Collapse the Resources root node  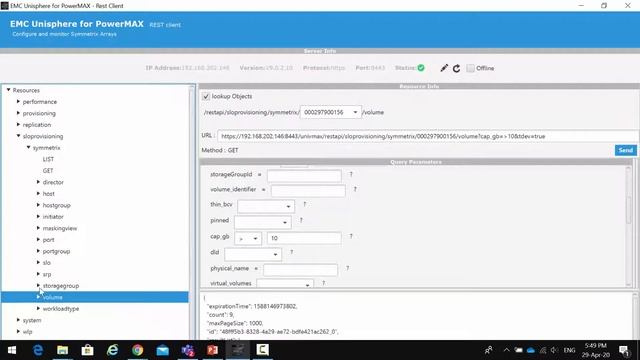[8, 90]
